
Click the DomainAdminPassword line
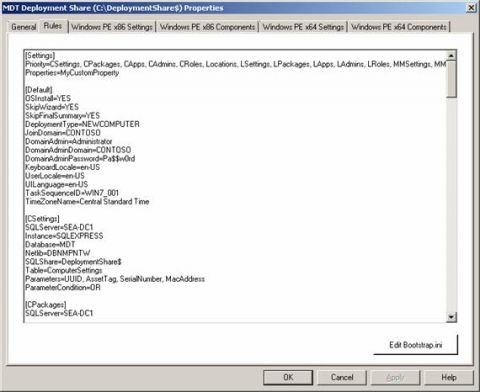pyautogui.click(x=80, y=159)
